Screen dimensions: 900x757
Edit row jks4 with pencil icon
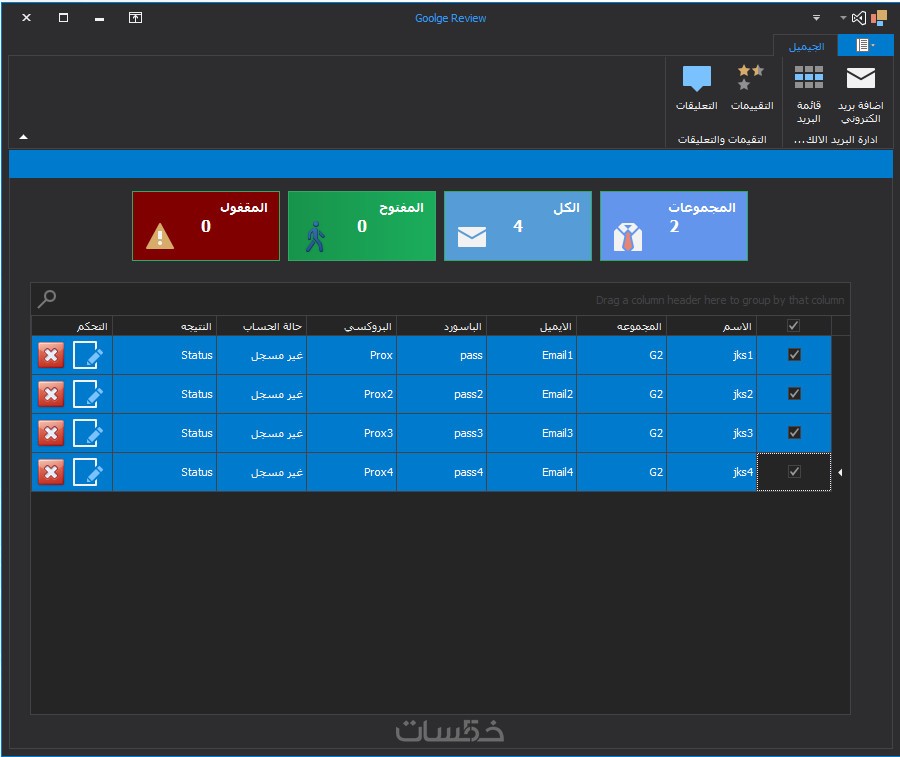[88, 472]
